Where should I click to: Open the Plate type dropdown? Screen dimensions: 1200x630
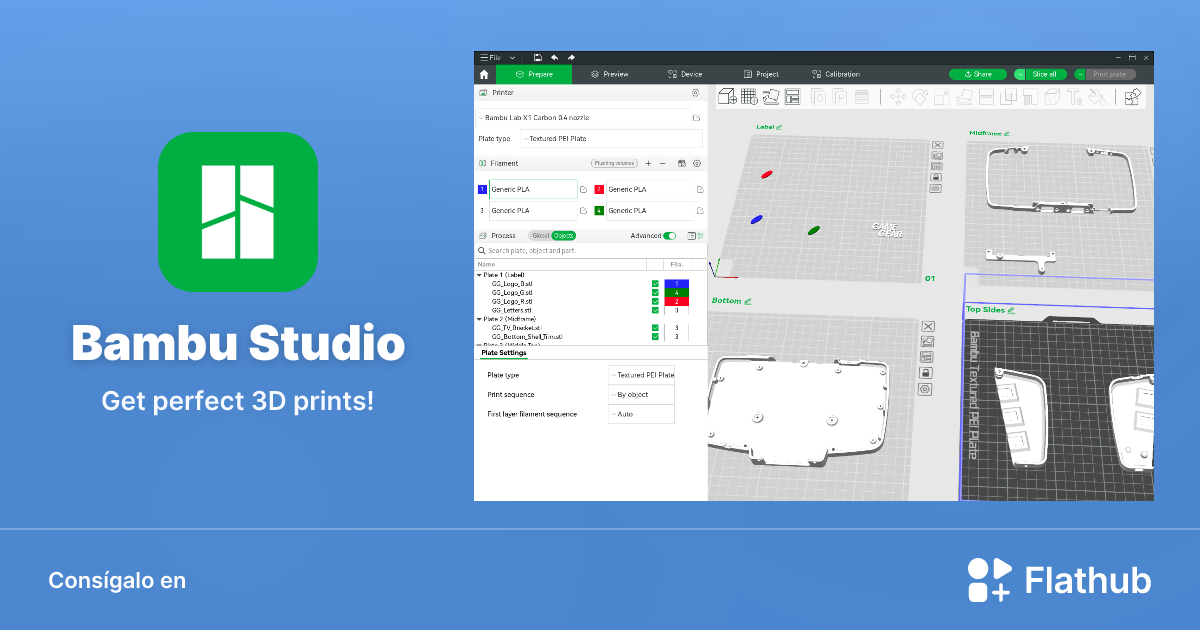641,374
